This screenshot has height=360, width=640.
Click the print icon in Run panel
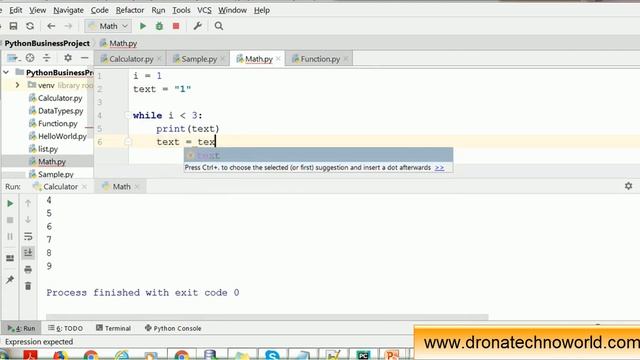28,269
